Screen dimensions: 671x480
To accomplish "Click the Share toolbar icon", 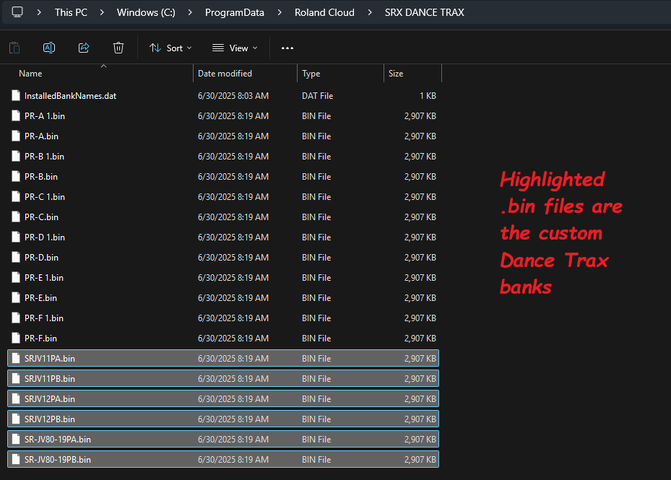I will point(83,48).
